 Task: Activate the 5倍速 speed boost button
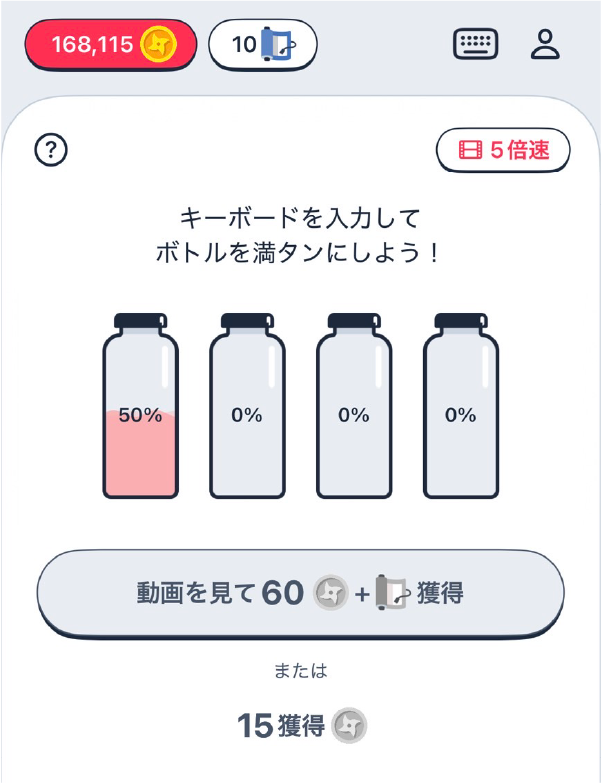503,151
